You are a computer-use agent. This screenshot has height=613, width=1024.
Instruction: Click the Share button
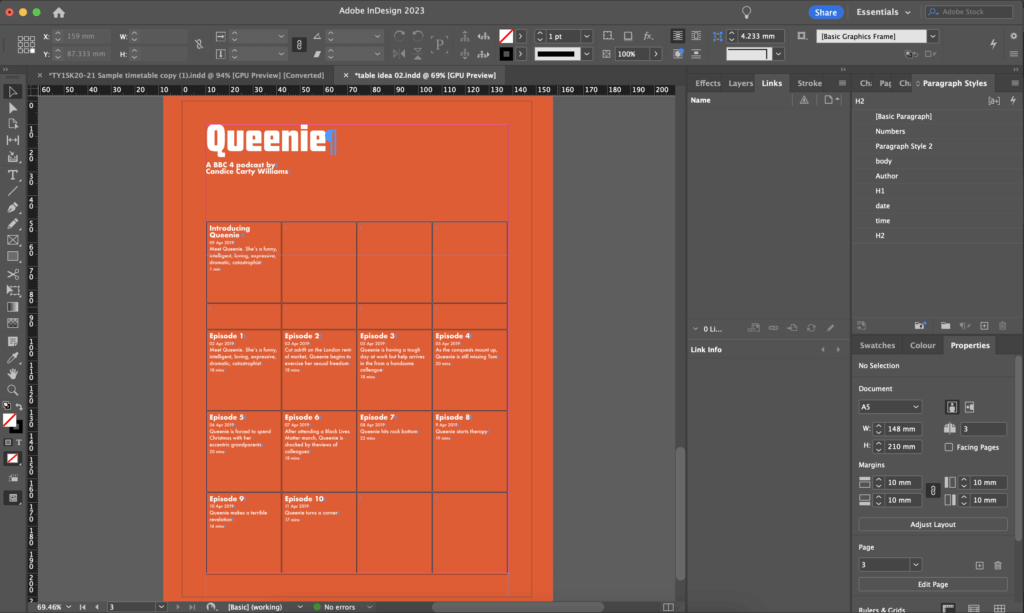(x=825, y=12)
